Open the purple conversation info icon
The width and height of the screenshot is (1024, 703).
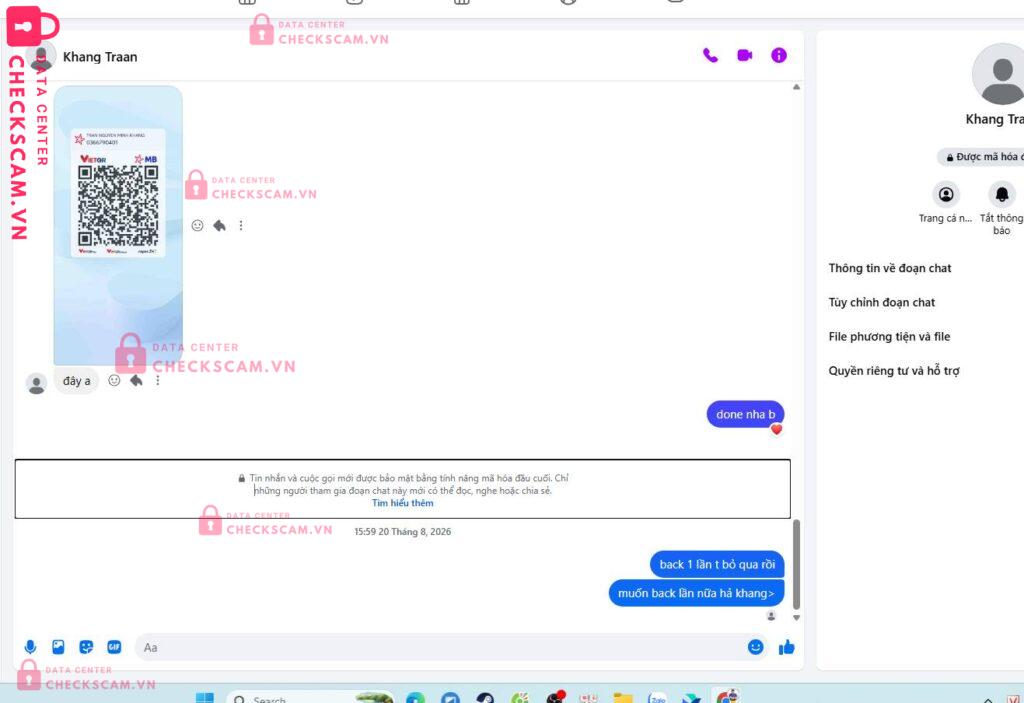tap(778, 56)
